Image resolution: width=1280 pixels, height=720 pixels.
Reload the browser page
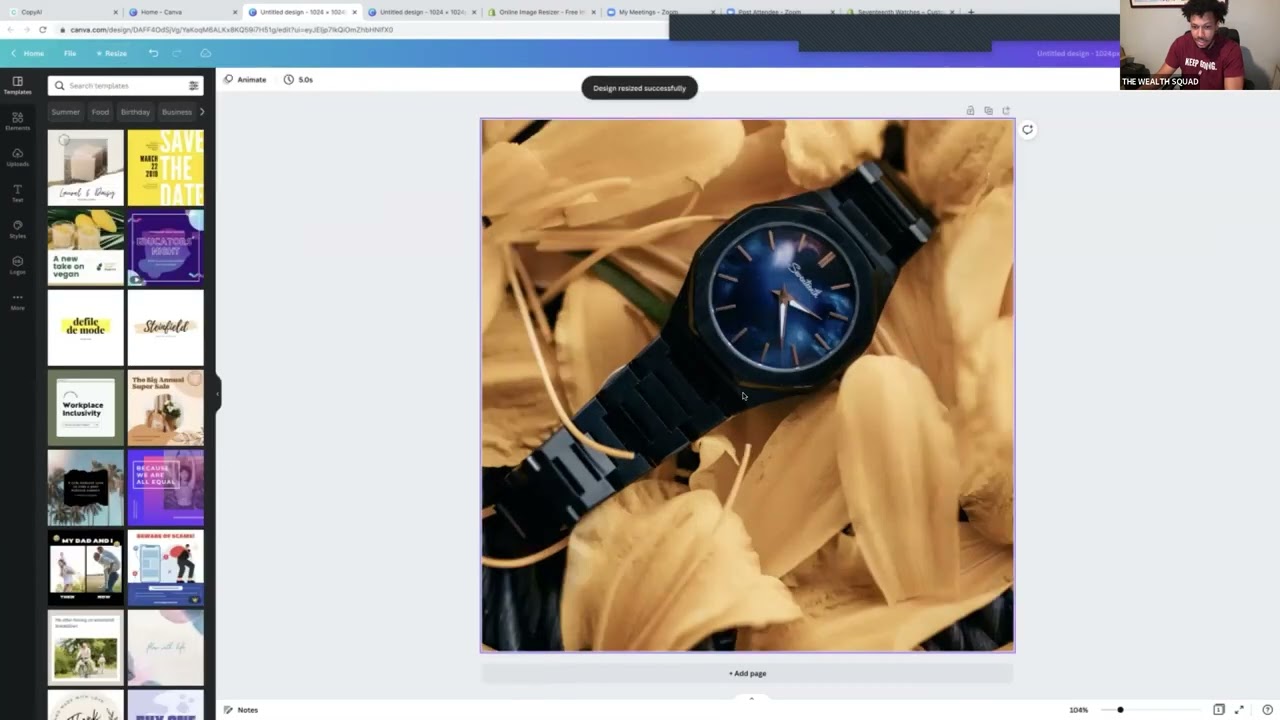pyautogui.click(x=43, y=30)
